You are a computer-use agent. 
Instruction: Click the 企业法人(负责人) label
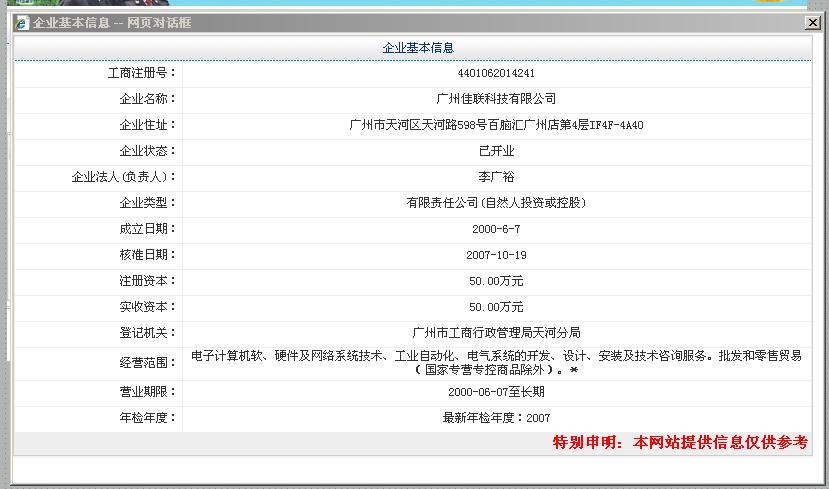coord(124,177)
